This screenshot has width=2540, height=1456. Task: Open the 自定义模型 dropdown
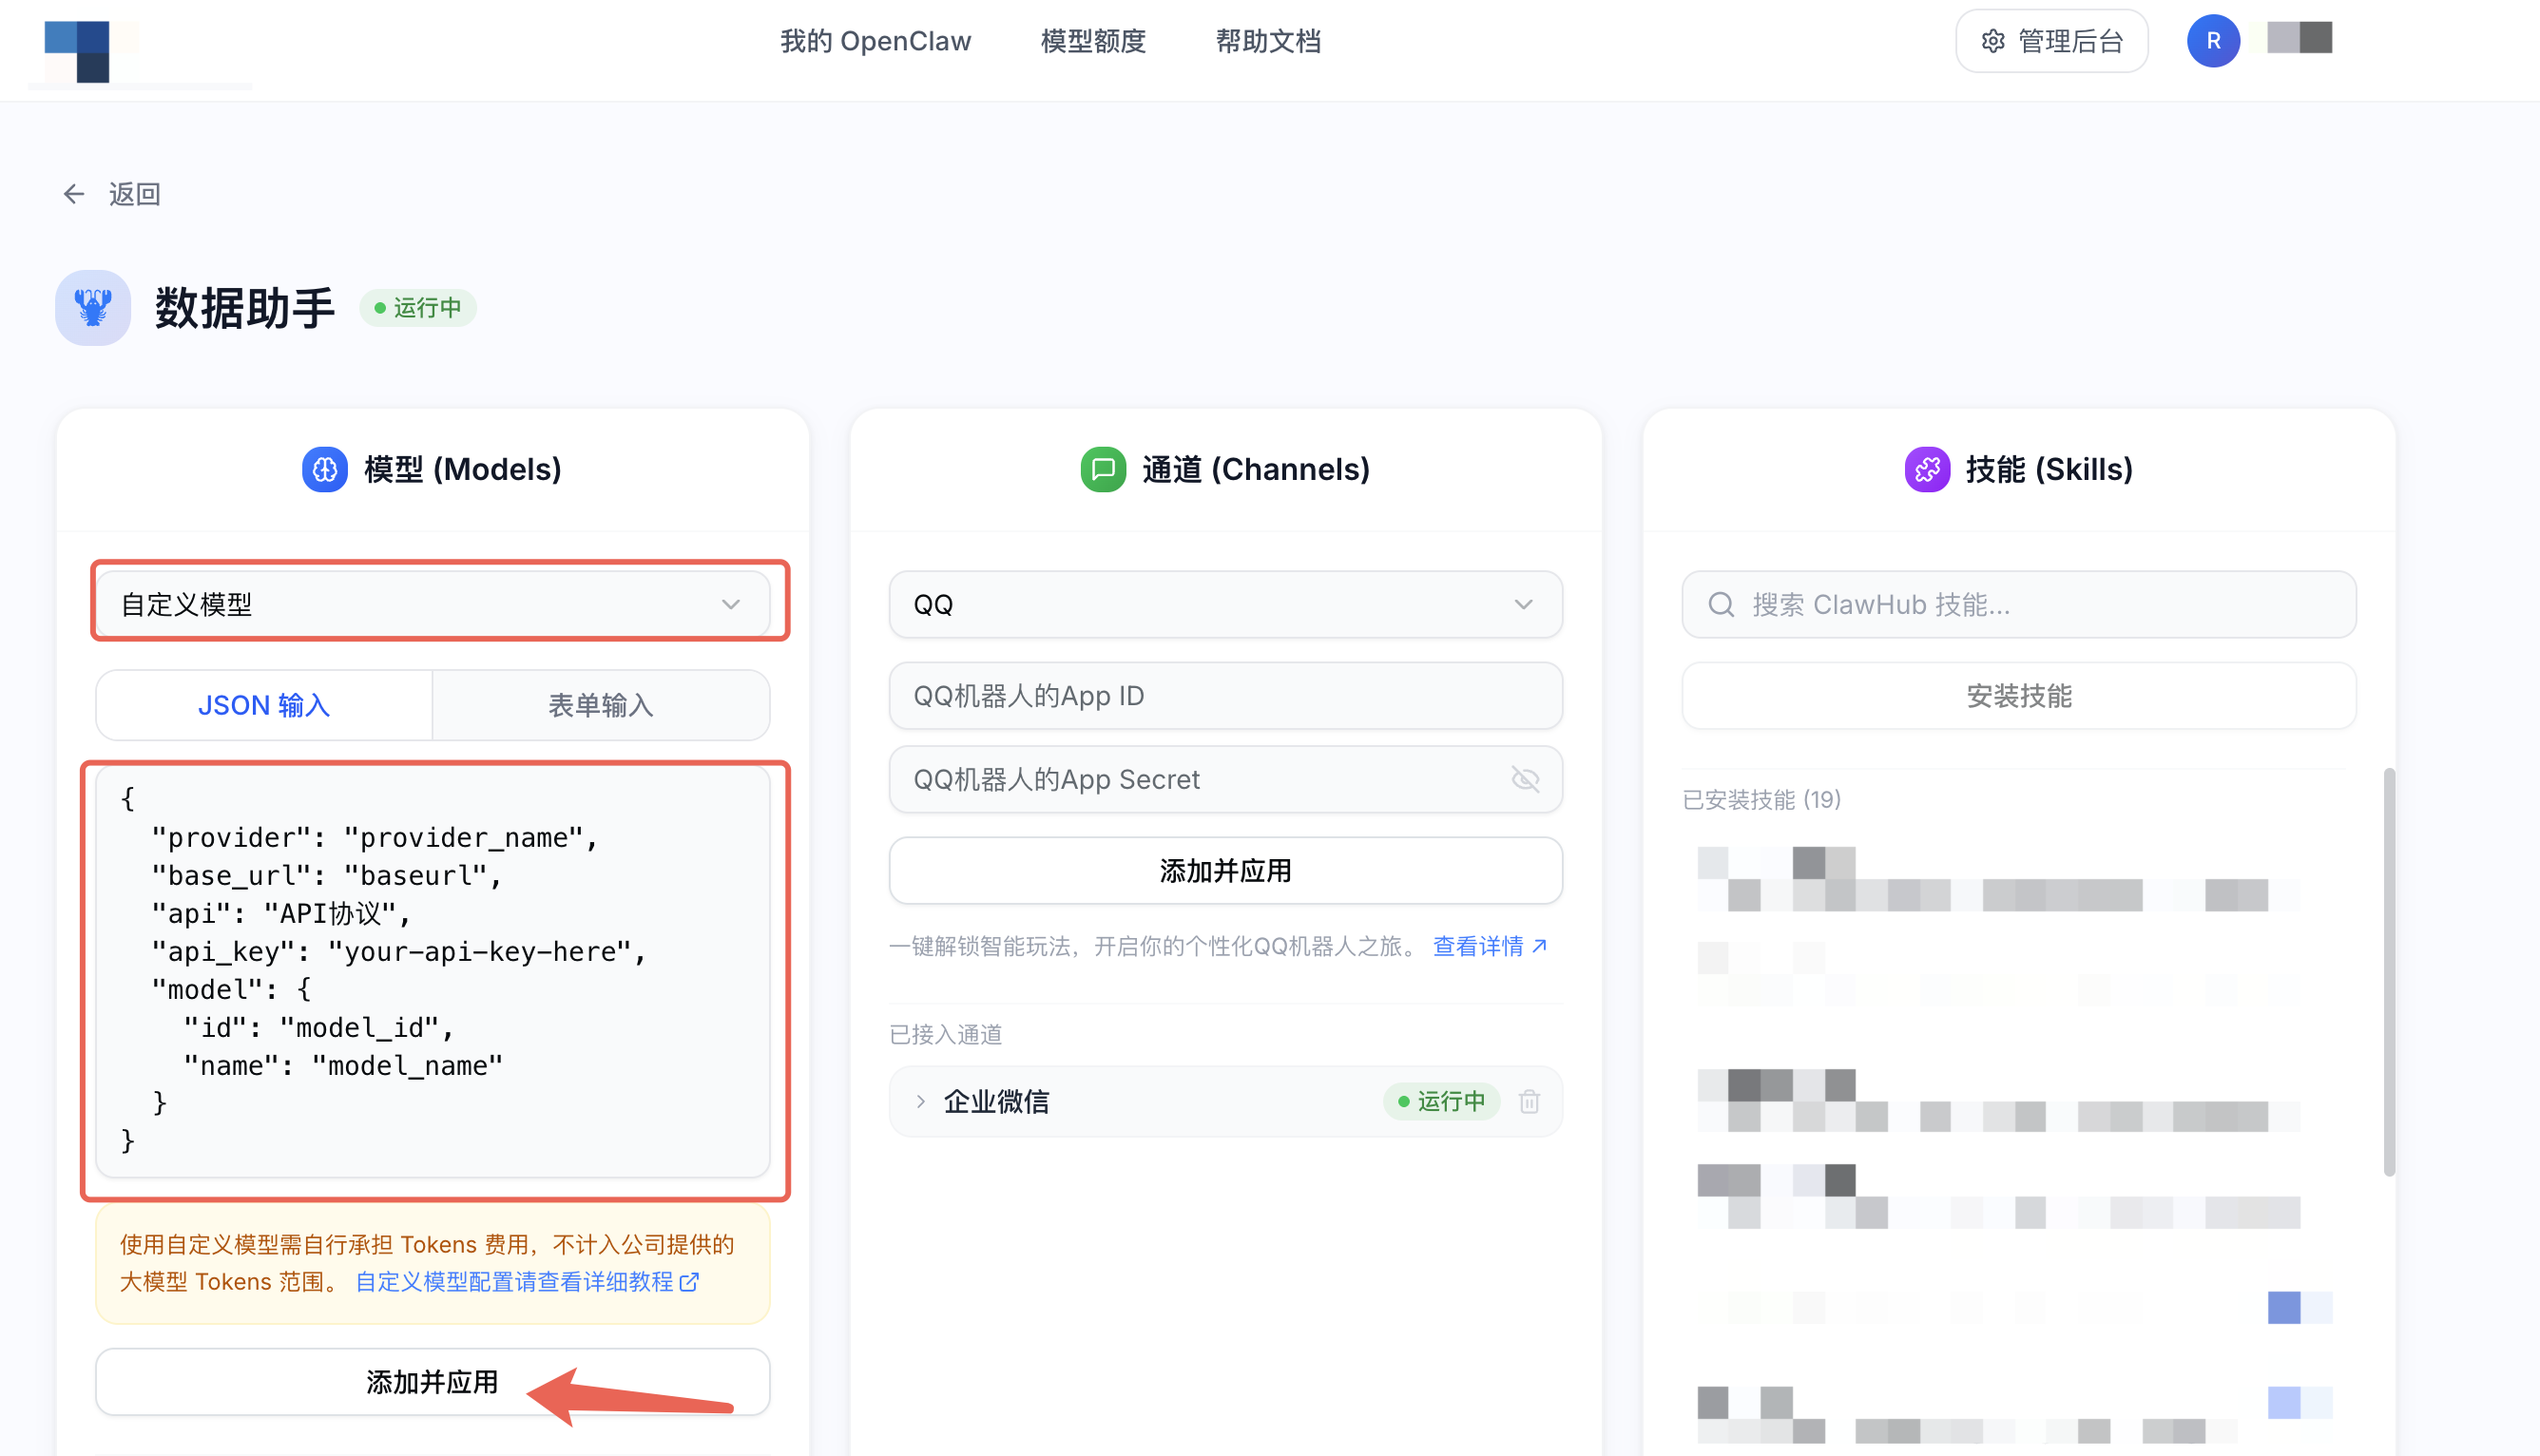[x=432, y=604]
